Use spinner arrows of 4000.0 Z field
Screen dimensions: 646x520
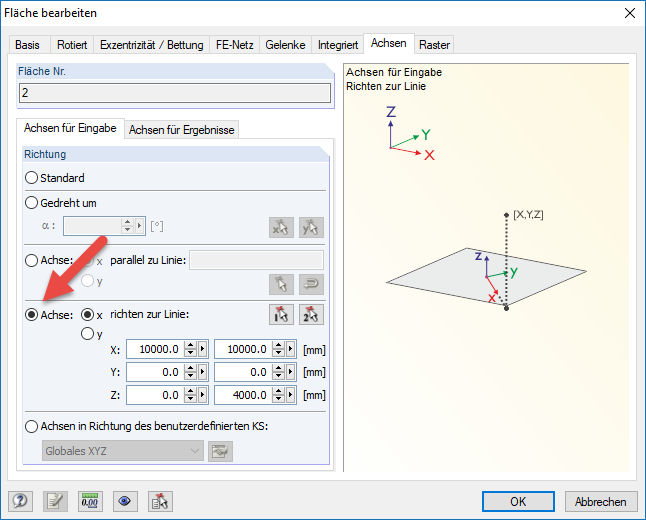pyautogui.click(x=279, y=395)
